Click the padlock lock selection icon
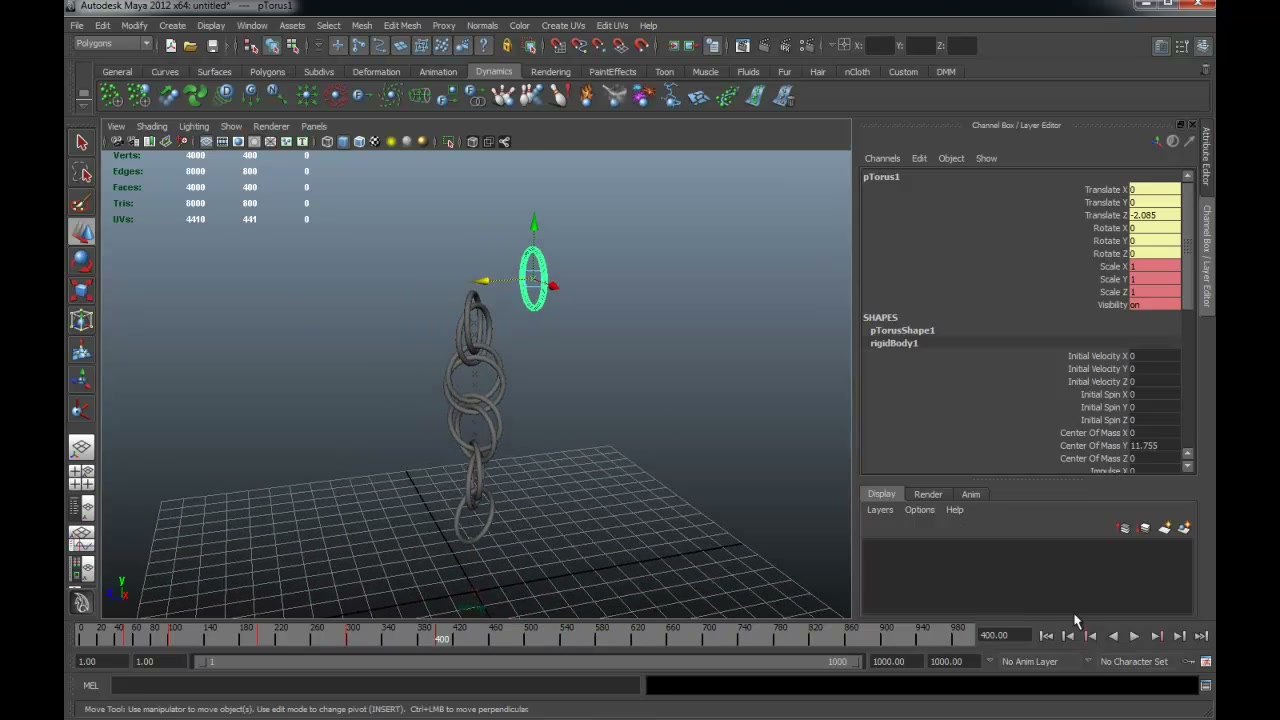Image resolution: width=1280 pixels, height=720 pixels. (x=507, y=45)
